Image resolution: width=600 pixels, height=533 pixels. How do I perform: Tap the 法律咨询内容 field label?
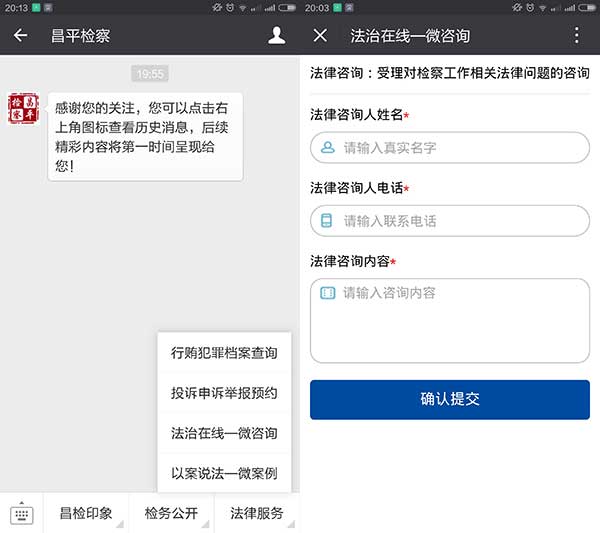pos(350,261)
